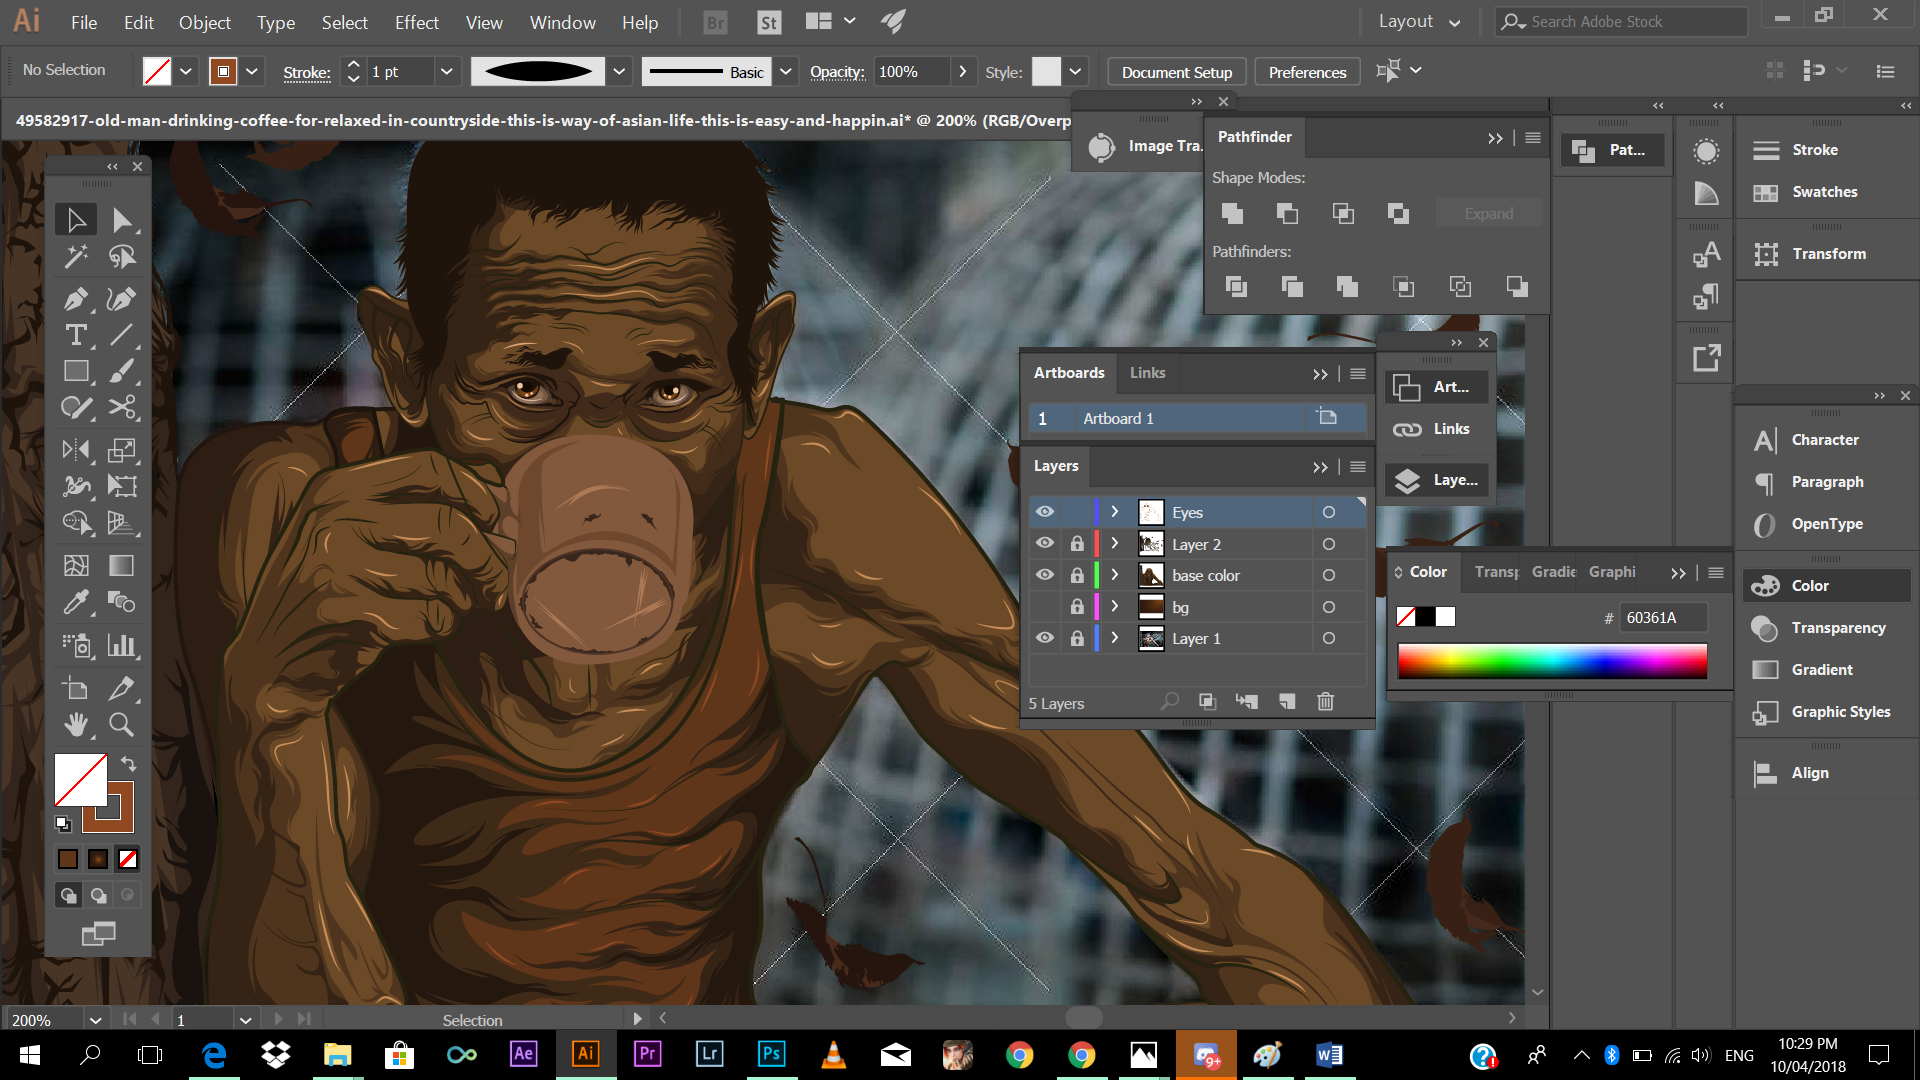Image resolution: width=1920 pixels, height=1080 pixels.
Task: Unlock Layer 2 lock toggle
Action: 1077,544
